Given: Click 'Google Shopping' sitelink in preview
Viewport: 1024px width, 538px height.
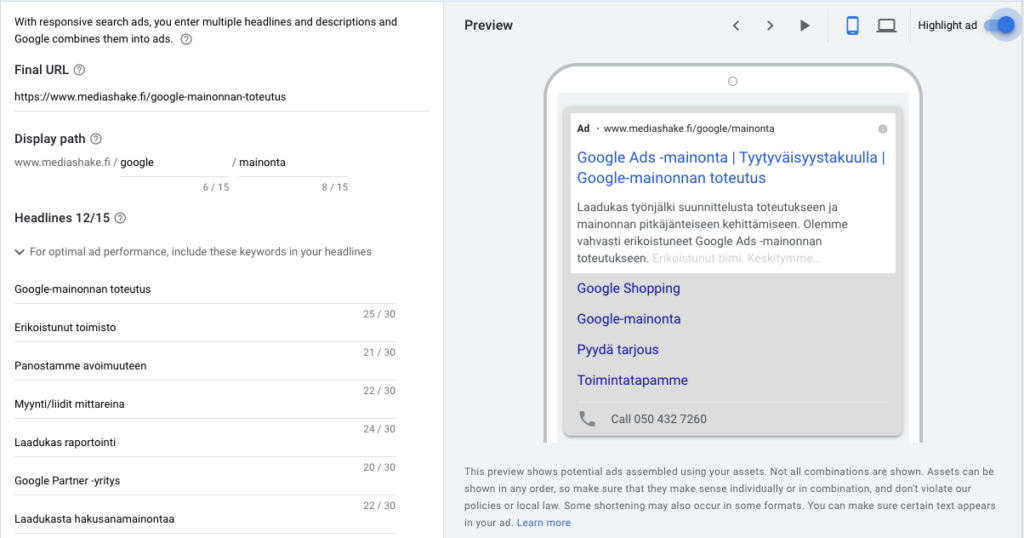Looking at the screenshot, I should (x=628, y=289).
